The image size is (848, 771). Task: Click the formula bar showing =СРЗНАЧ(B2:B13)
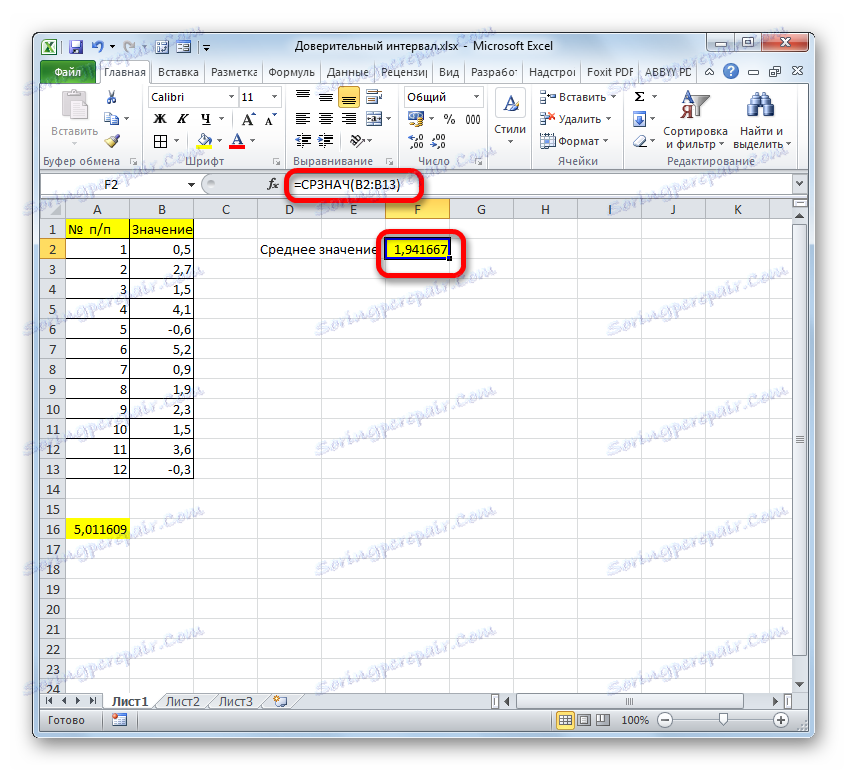[540, 184]
